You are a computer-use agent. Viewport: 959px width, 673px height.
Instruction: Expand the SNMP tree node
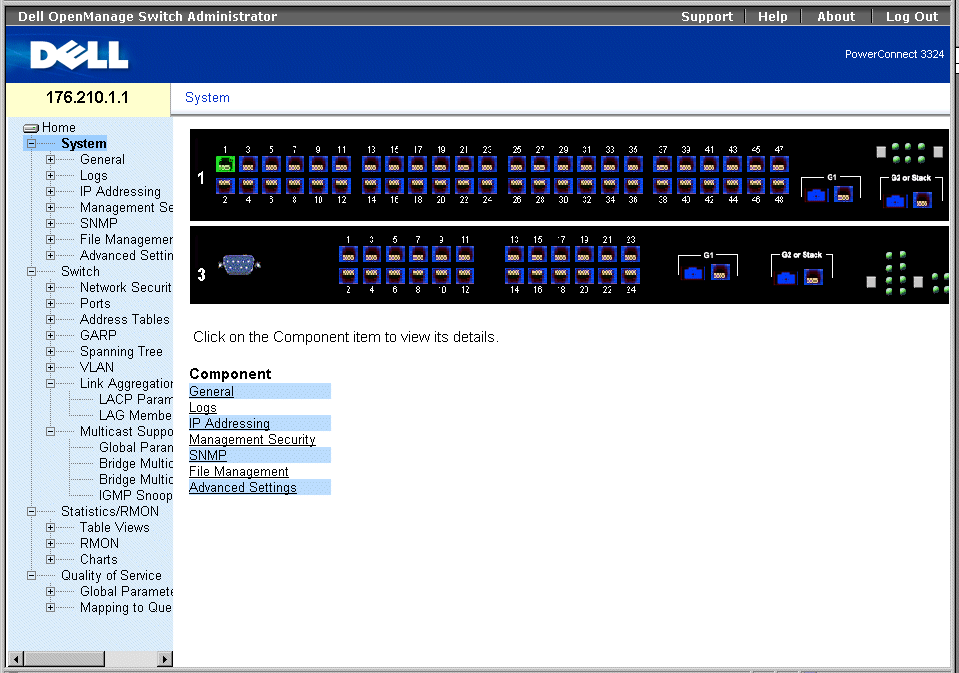coord(51,223)
